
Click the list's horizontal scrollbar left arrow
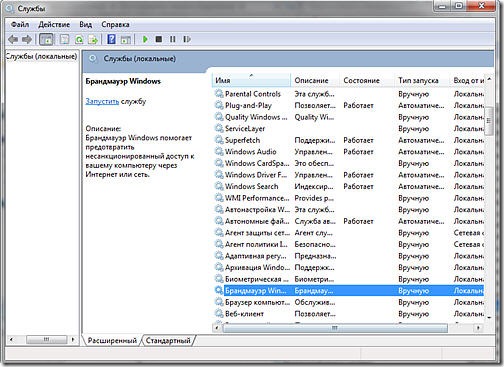[217, 328]
